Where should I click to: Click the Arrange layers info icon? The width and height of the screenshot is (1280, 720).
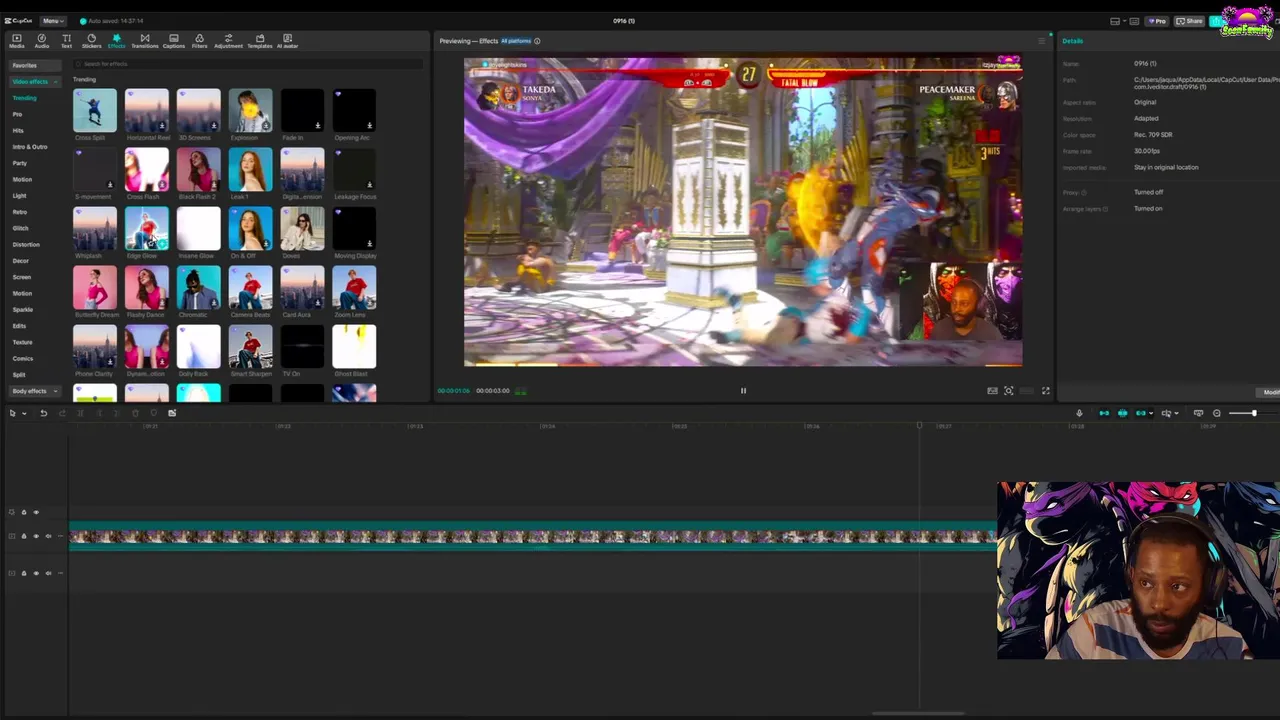point(1104,209)
